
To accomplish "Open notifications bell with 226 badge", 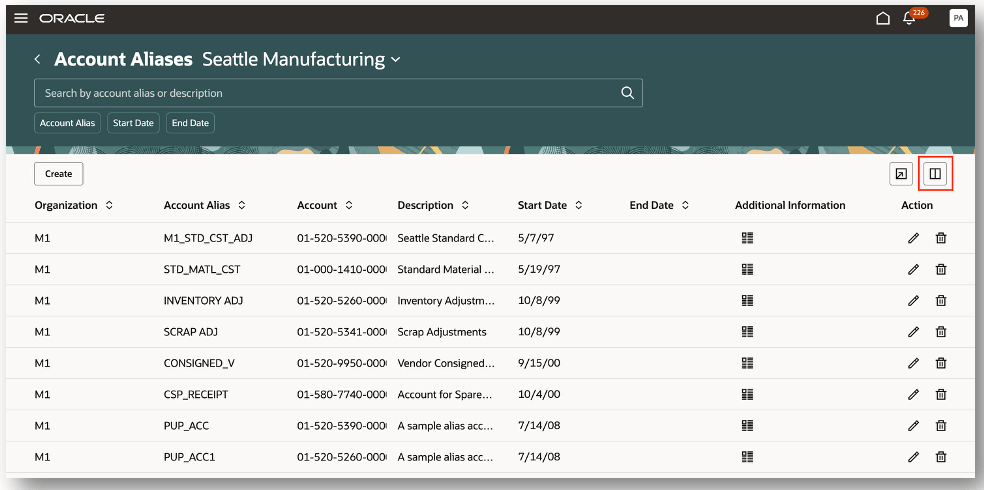I will click(x=909, y=19).
